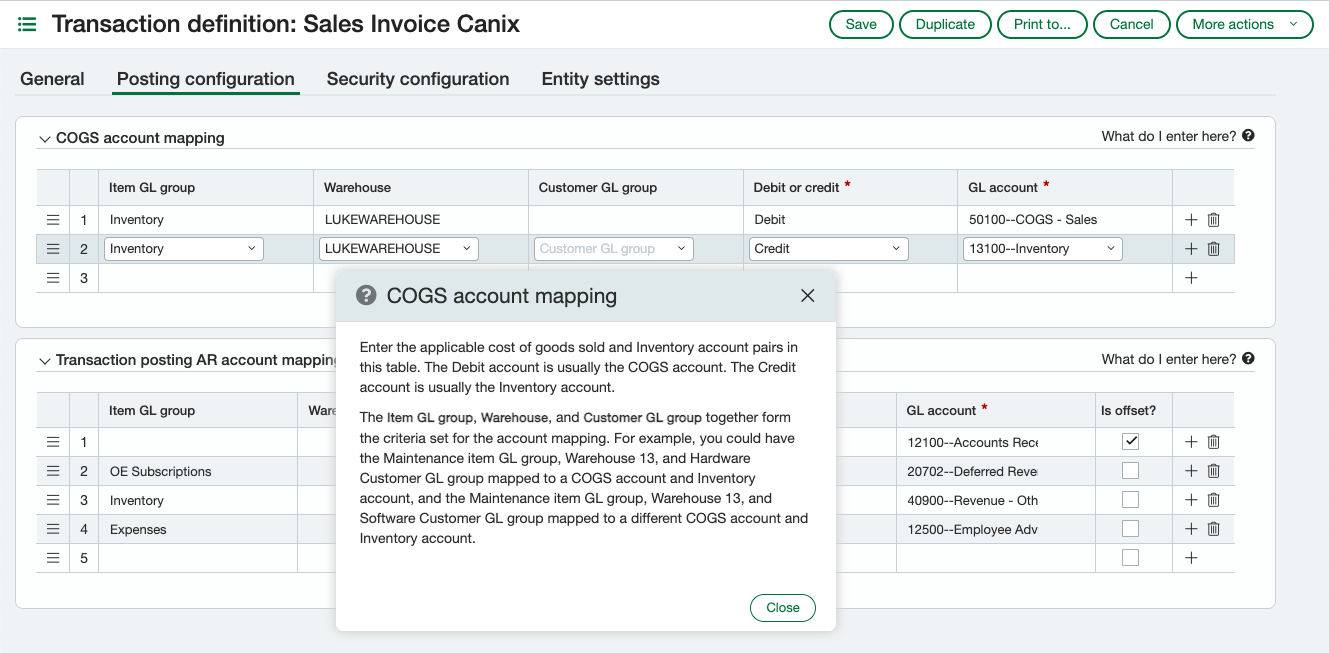Select empty Item GL group cell in COGS row 3
This screenshot has width=1329, height=653.
(206, 278)
